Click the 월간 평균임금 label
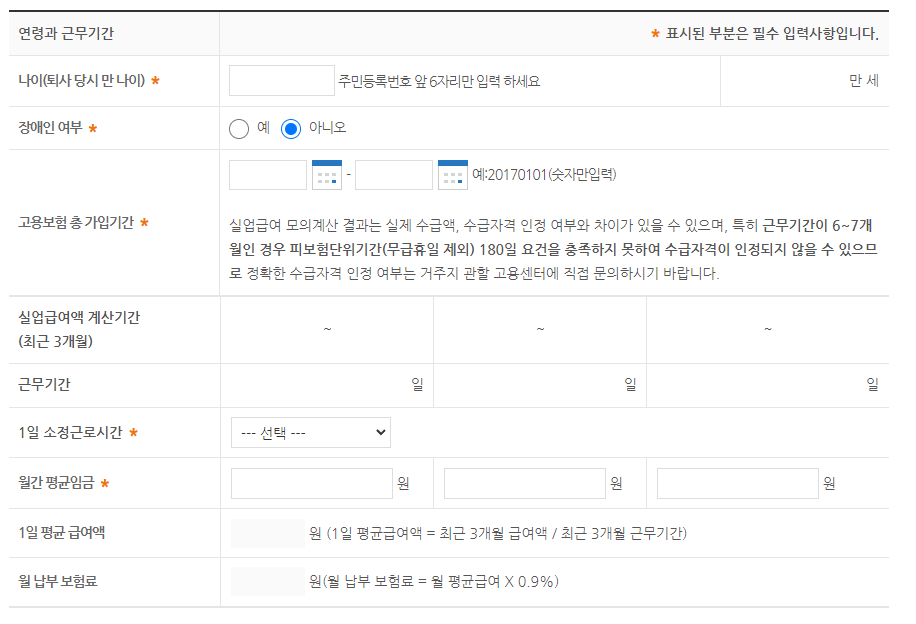Image resolution: width=916 pixels, height=624 pixels. click(x=56, y=483)
